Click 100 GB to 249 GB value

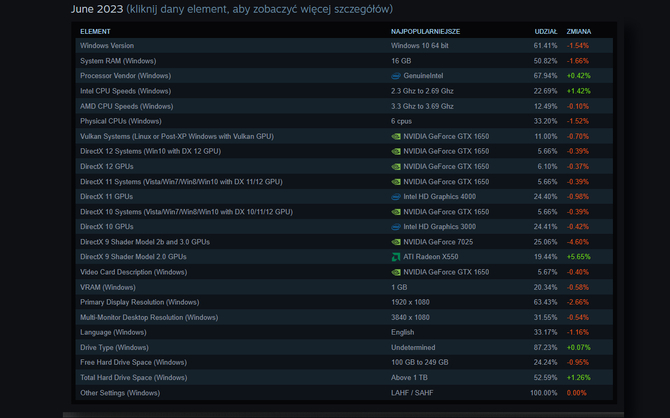pos(420,362)
